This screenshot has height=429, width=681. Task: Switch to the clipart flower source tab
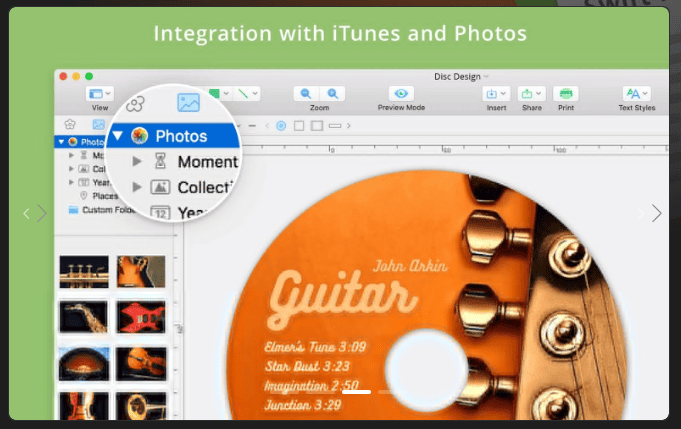70,125
